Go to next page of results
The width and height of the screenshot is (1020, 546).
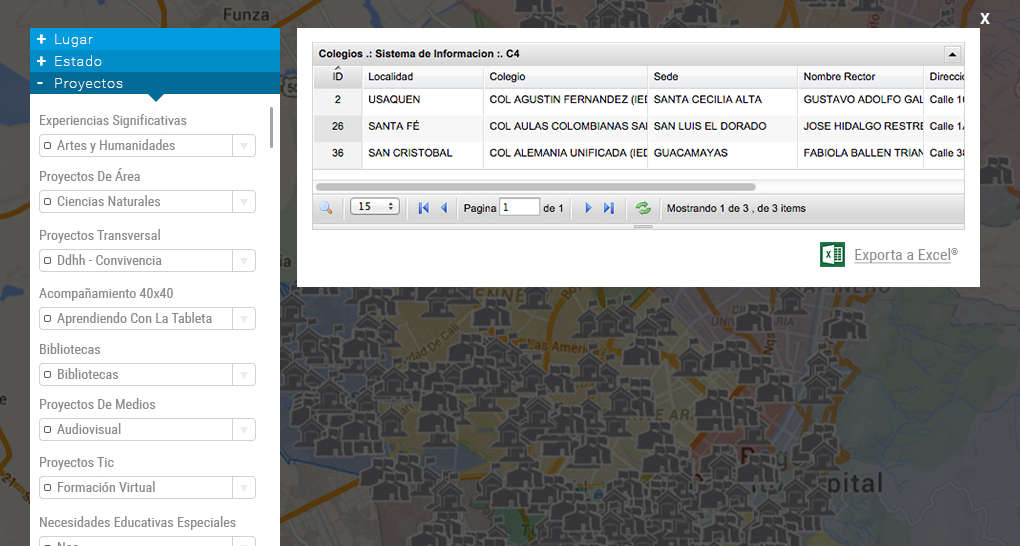(x=588, y=208)
